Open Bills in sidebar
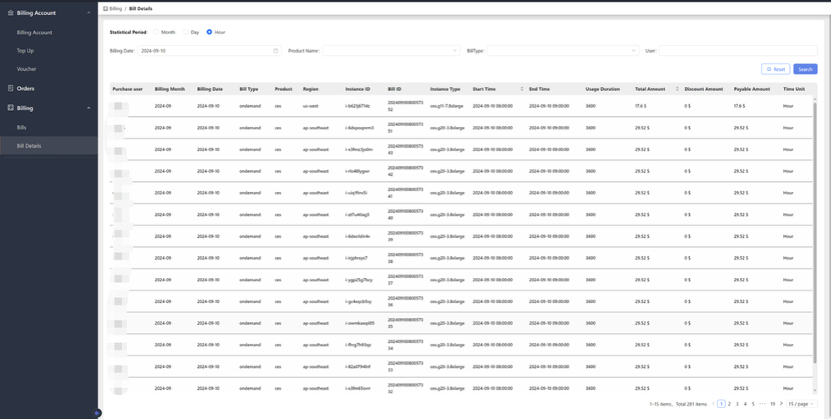The image size is (832, 420). pyautogui.click(x=21, y=127)
